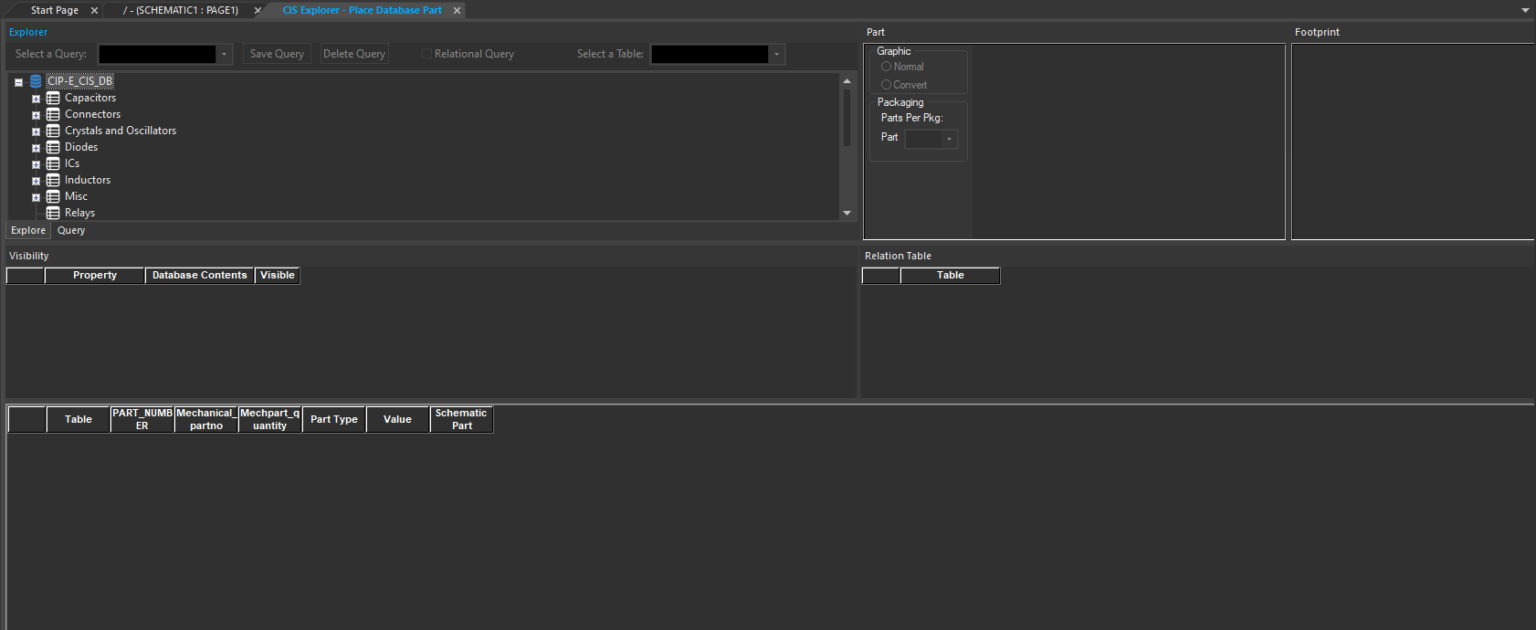
Task: Open the Select a Query dropdown
Action: pyautogui.click(x=224, y=54)
